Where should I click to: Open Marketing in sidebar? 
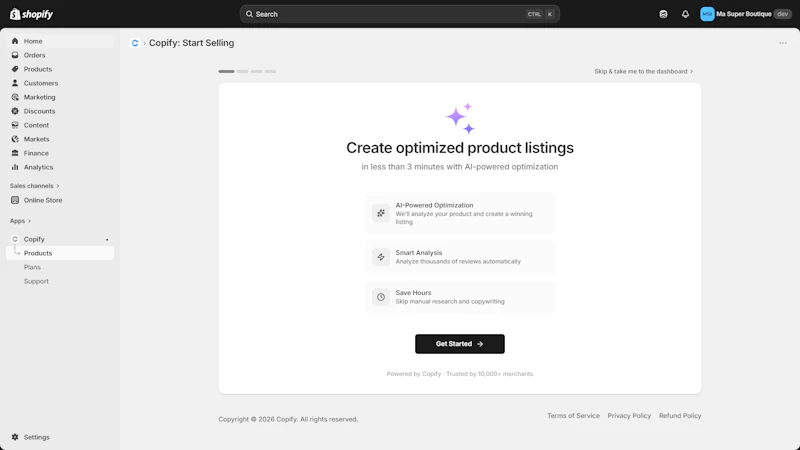point(60,97)
